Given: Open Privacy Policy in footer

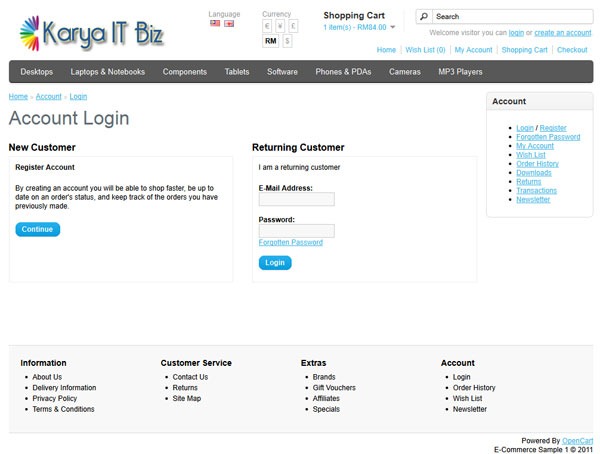Looking at the screenshot, I should (55, 398).
